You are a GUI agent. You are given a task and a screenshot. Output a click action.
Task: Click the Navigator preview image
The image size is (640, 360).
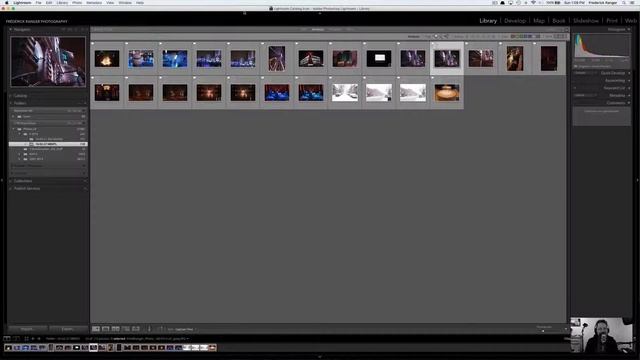pos(48,62)
